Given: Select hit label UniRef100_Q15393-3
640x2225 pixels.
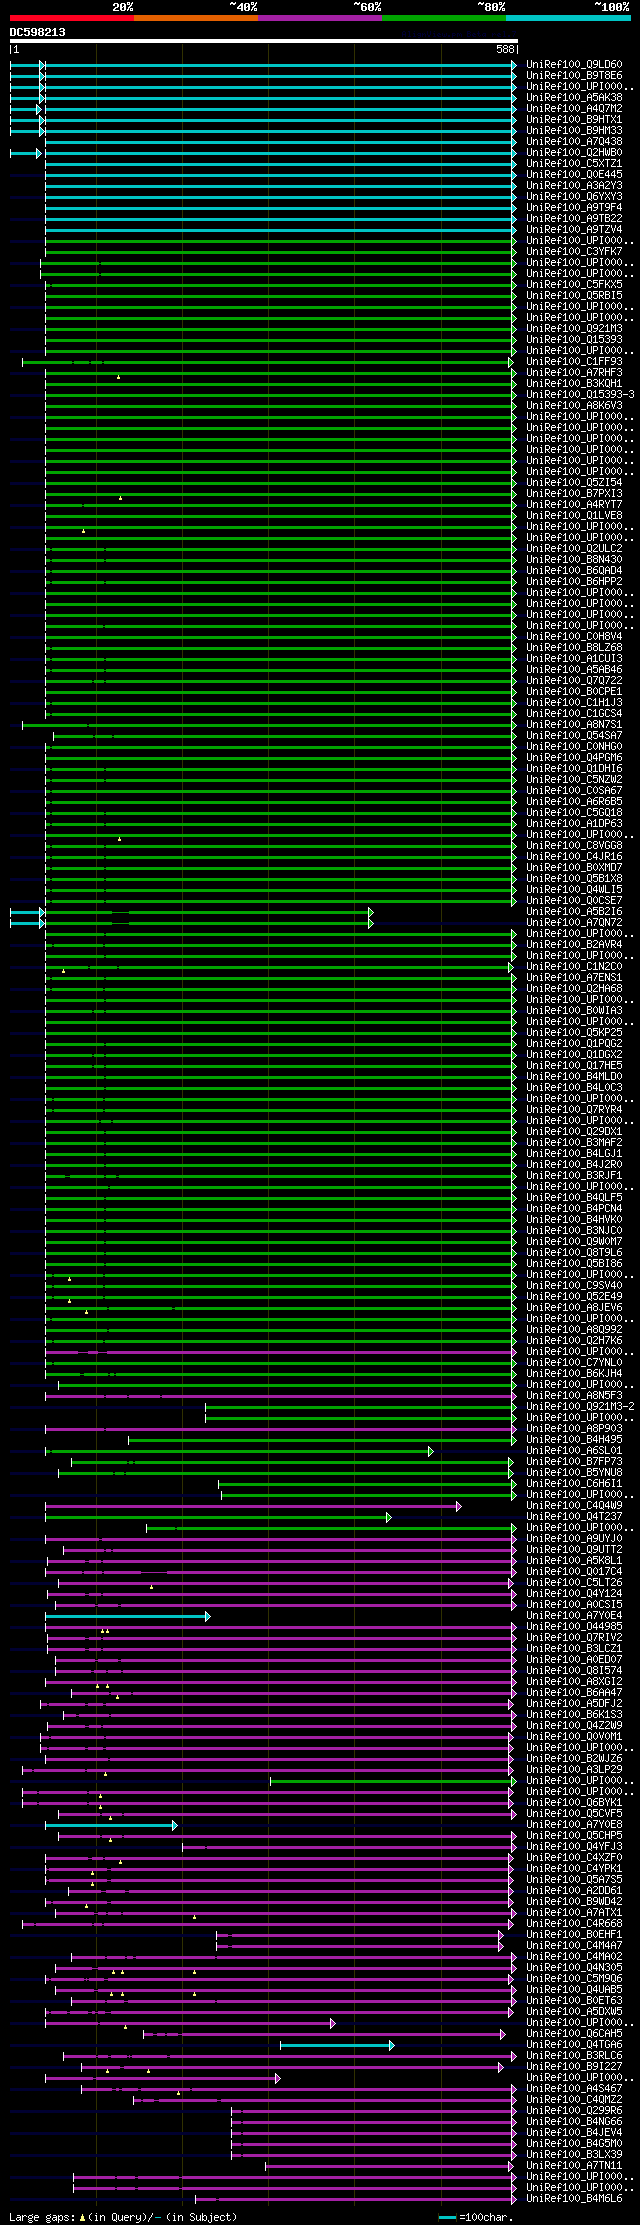Looking at the screenshot, I should (x=580, y=395).
